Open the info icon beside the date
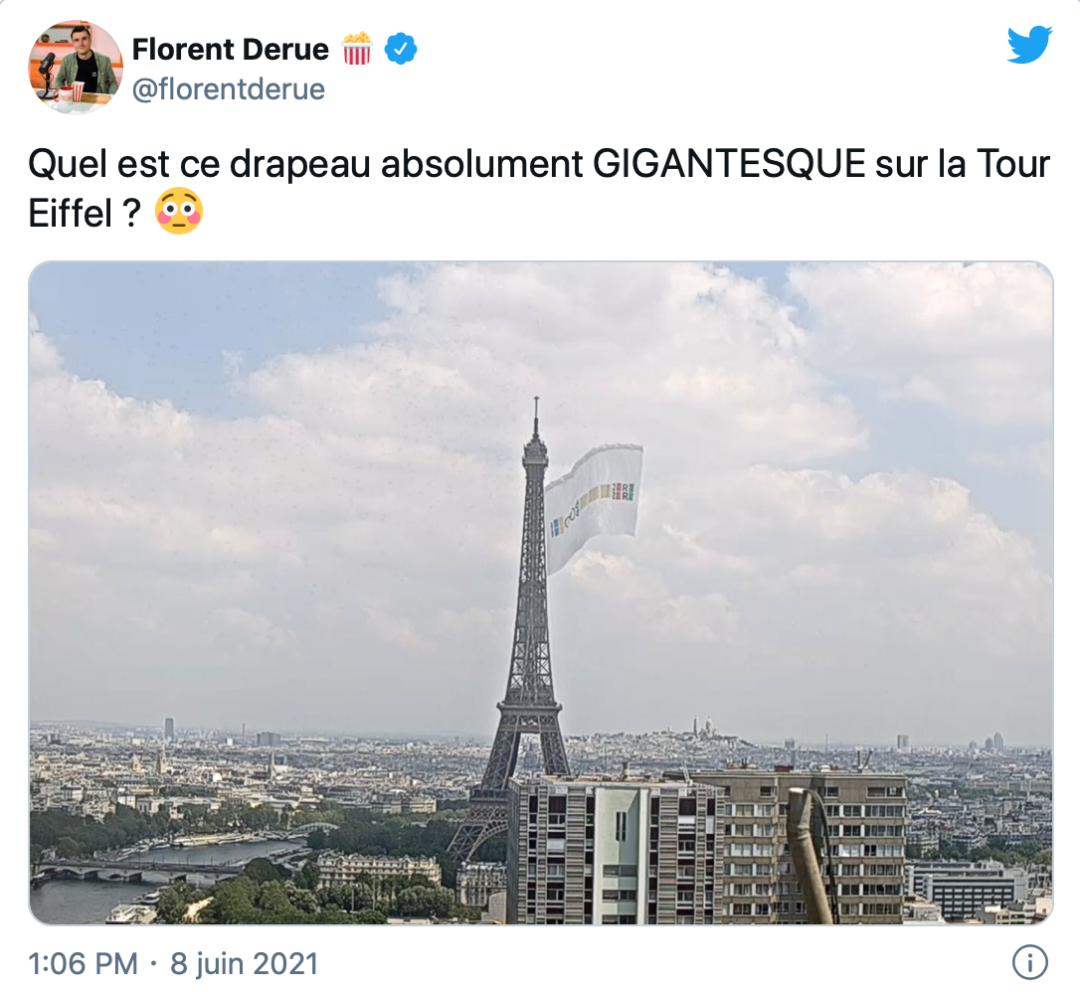 click(x=1030, y=962)
